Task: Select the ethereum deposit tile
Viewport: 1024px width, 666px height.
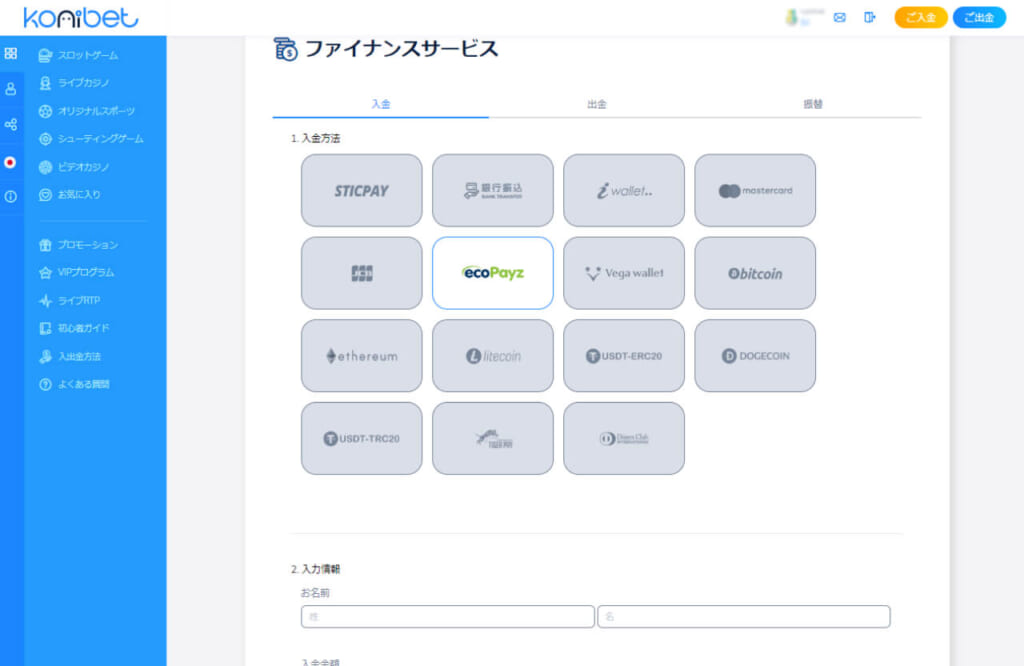Action: click(362, 356)
